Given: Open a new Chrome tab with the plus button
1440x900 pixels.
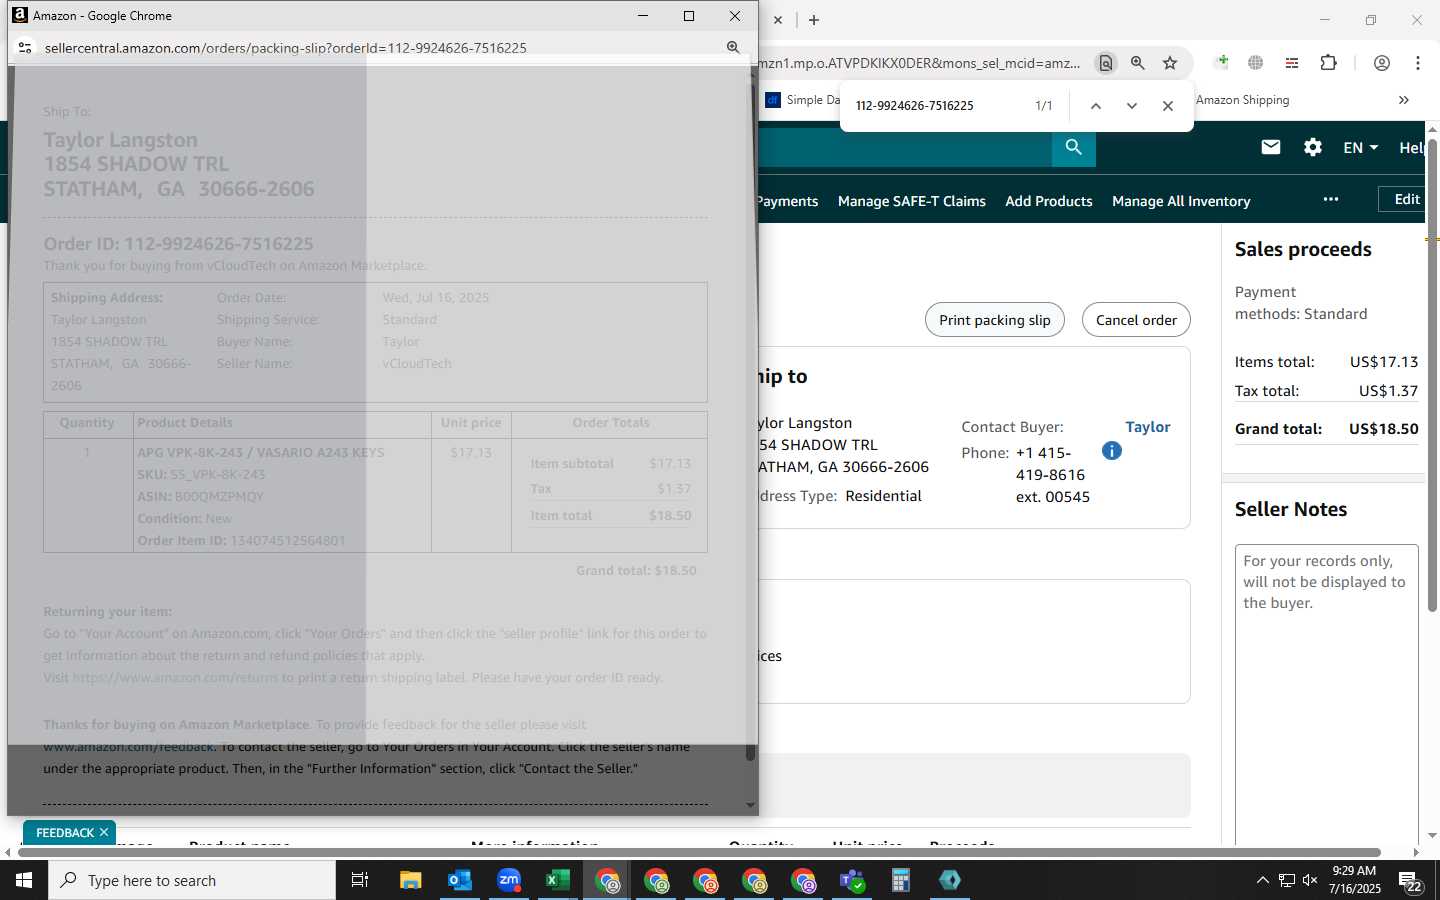Looking at the screenshot, I should tap(814, 20).
